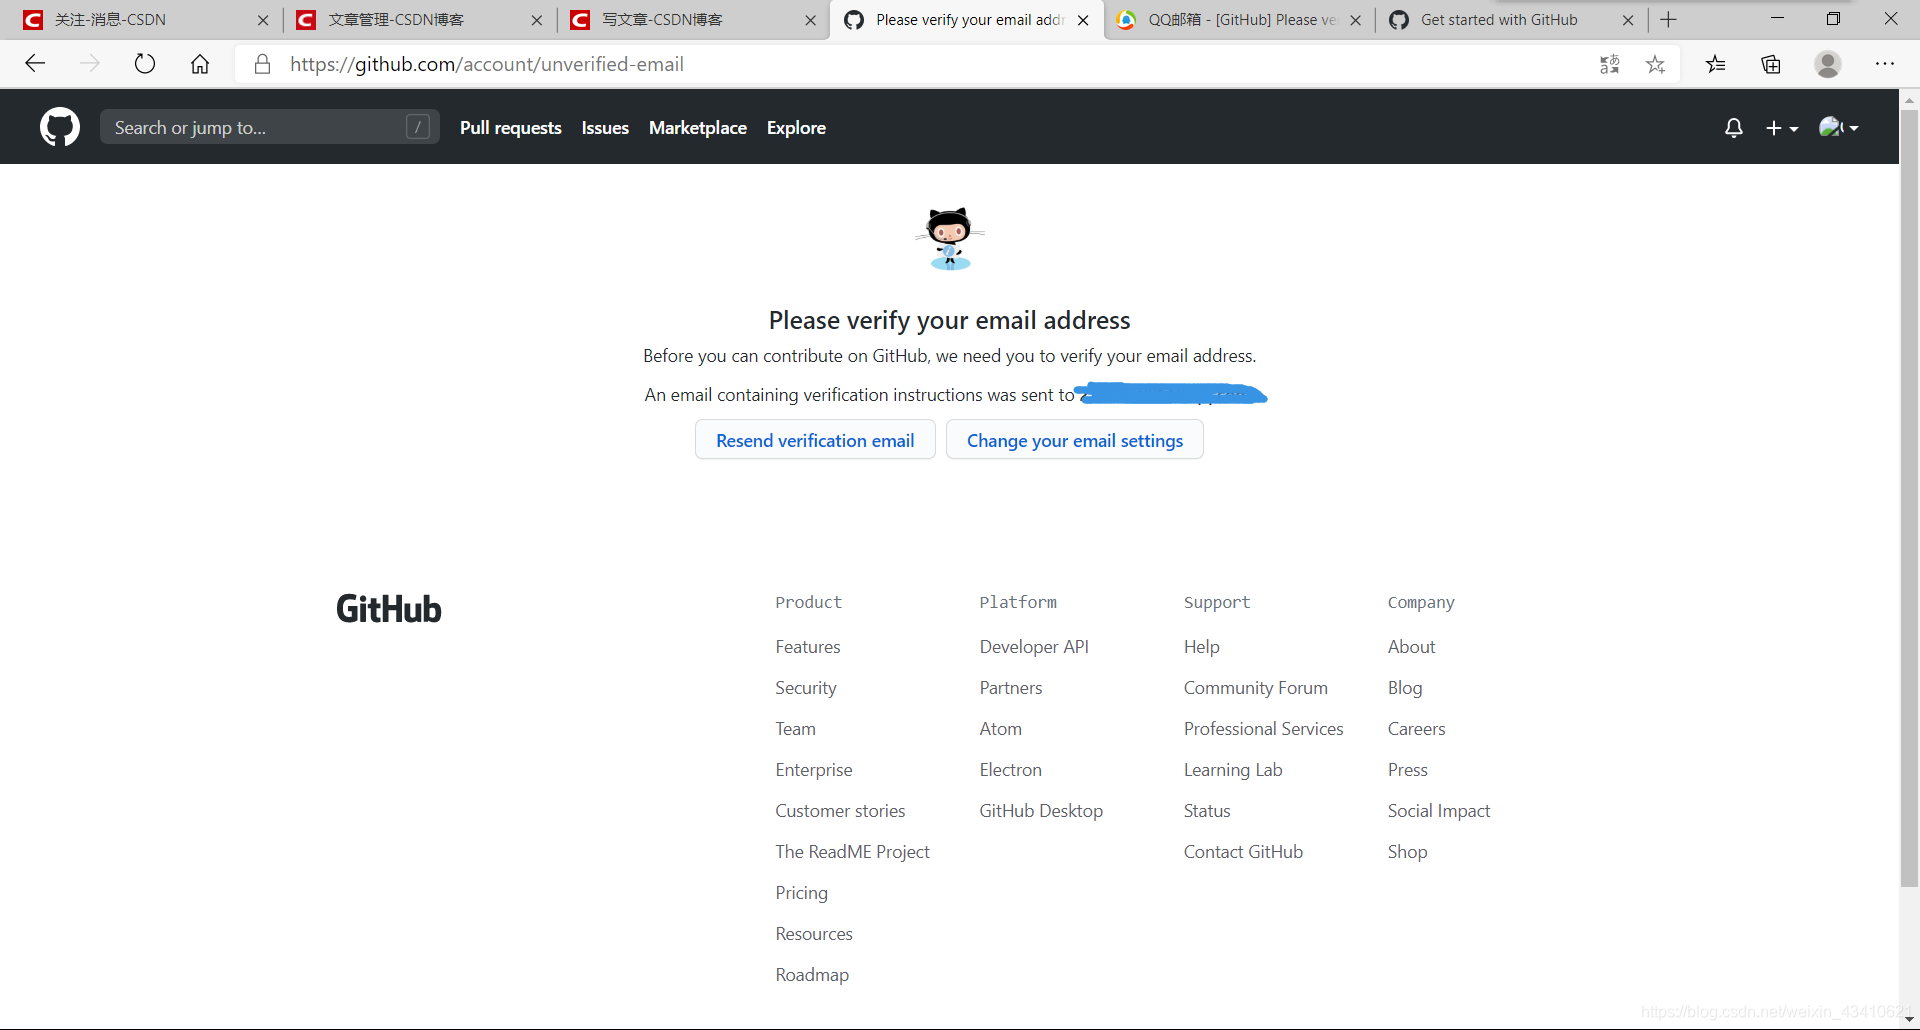This screenshot has width=1920, height=1030.
Task: Open Security footer link
Action: click(x=806, y=688)
